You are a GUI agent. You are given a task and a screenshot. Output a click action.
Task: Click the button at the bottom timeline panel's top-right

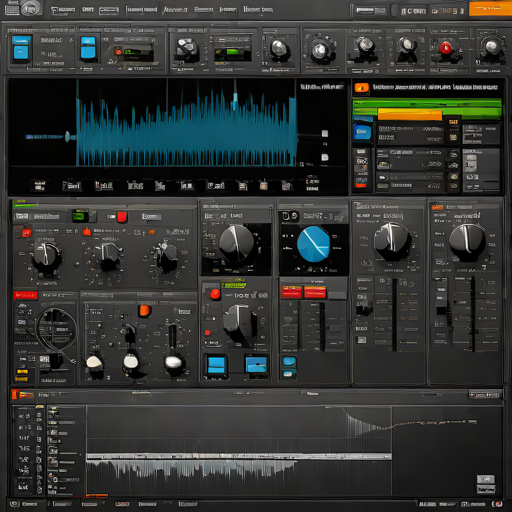(485, 395)
